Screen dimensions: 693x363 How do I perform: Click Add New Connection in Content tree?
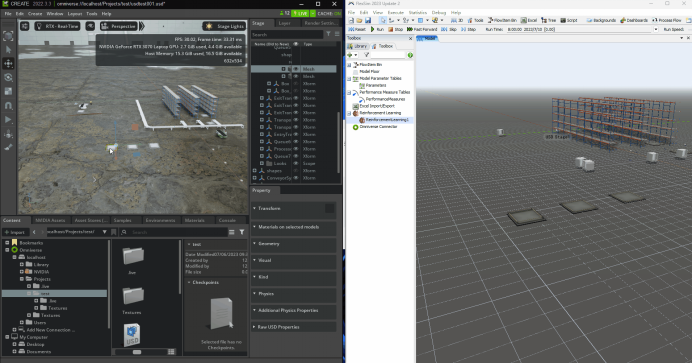click(50, 330)
